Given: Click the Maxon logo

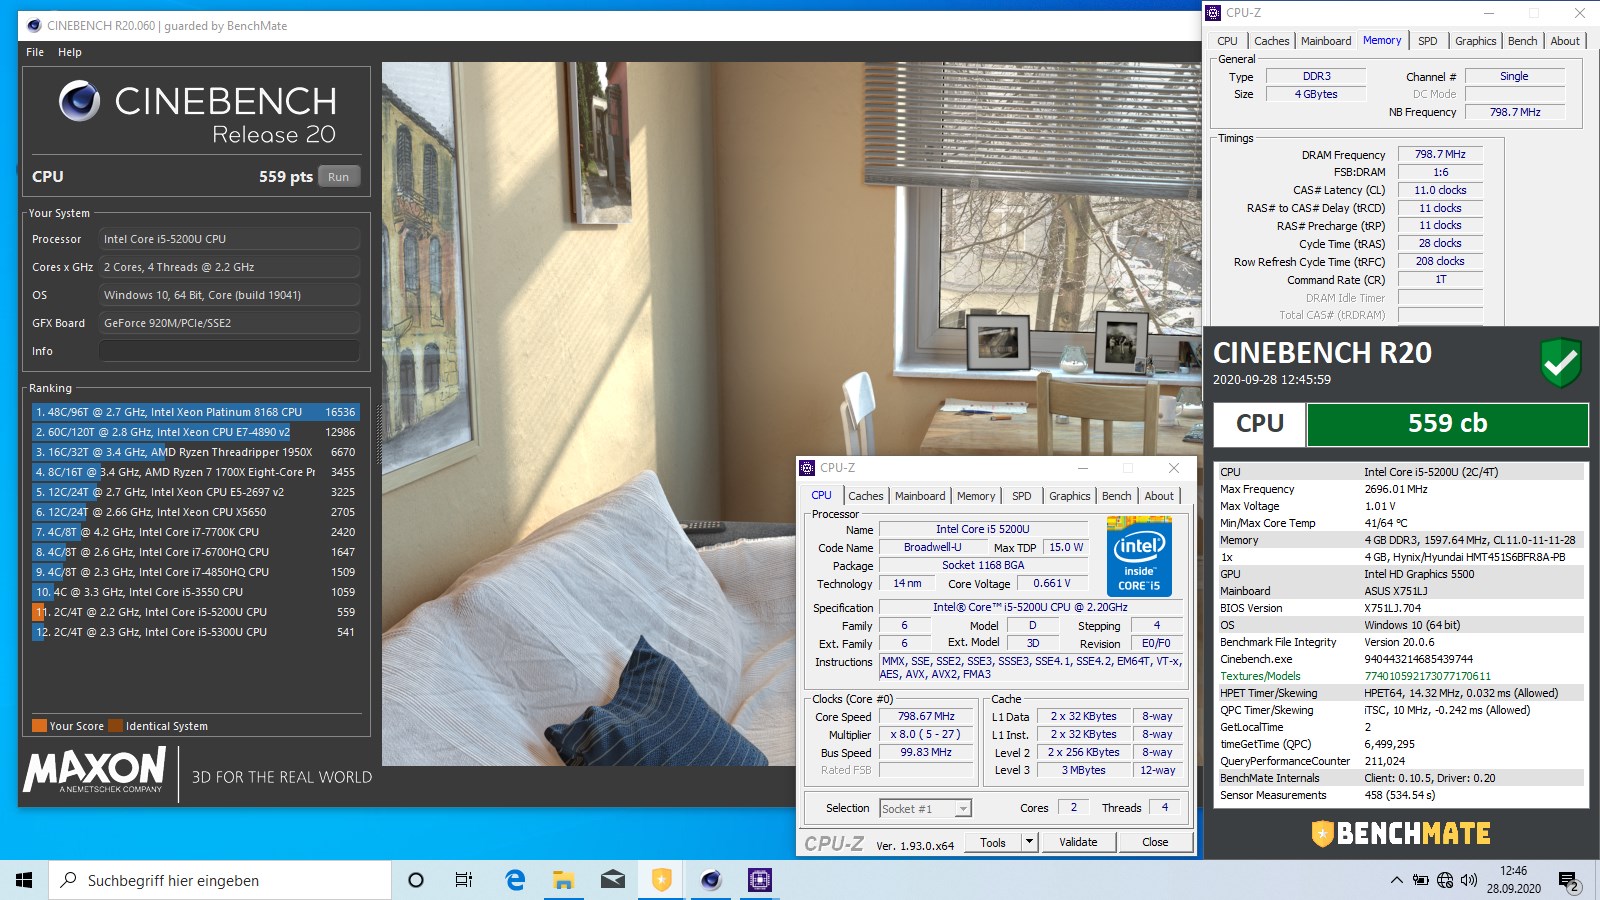Looking at the screenshot, I should point(95,770).
